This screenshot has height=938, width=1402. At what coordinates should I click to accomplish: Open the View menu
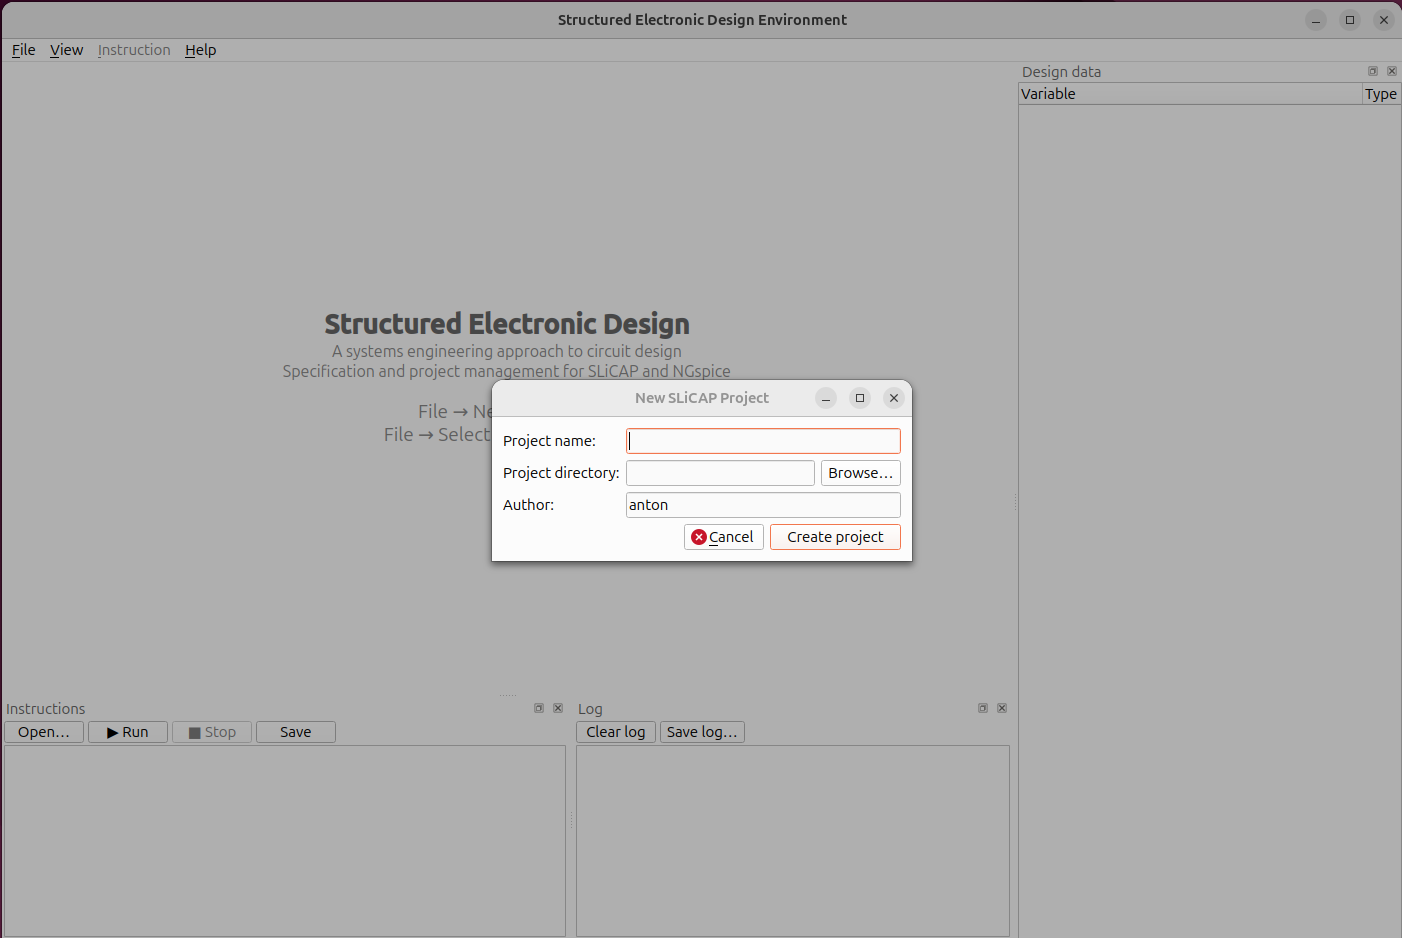[66, 50]
